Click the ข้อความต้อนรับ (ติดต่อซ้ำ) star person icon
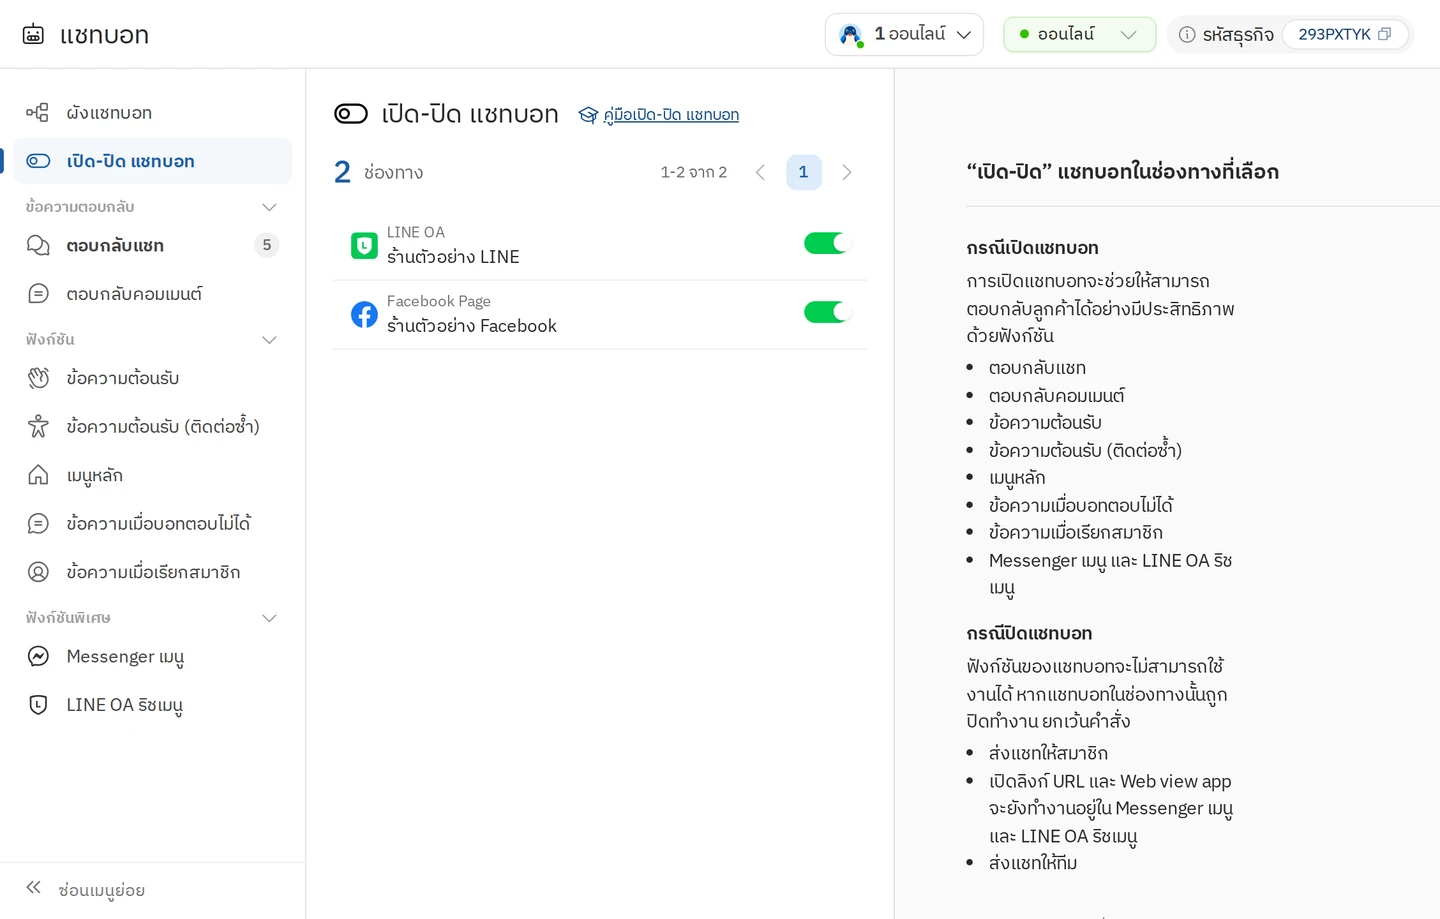Viewport: 1440px width, 919px height. click(x=38, y=426)
